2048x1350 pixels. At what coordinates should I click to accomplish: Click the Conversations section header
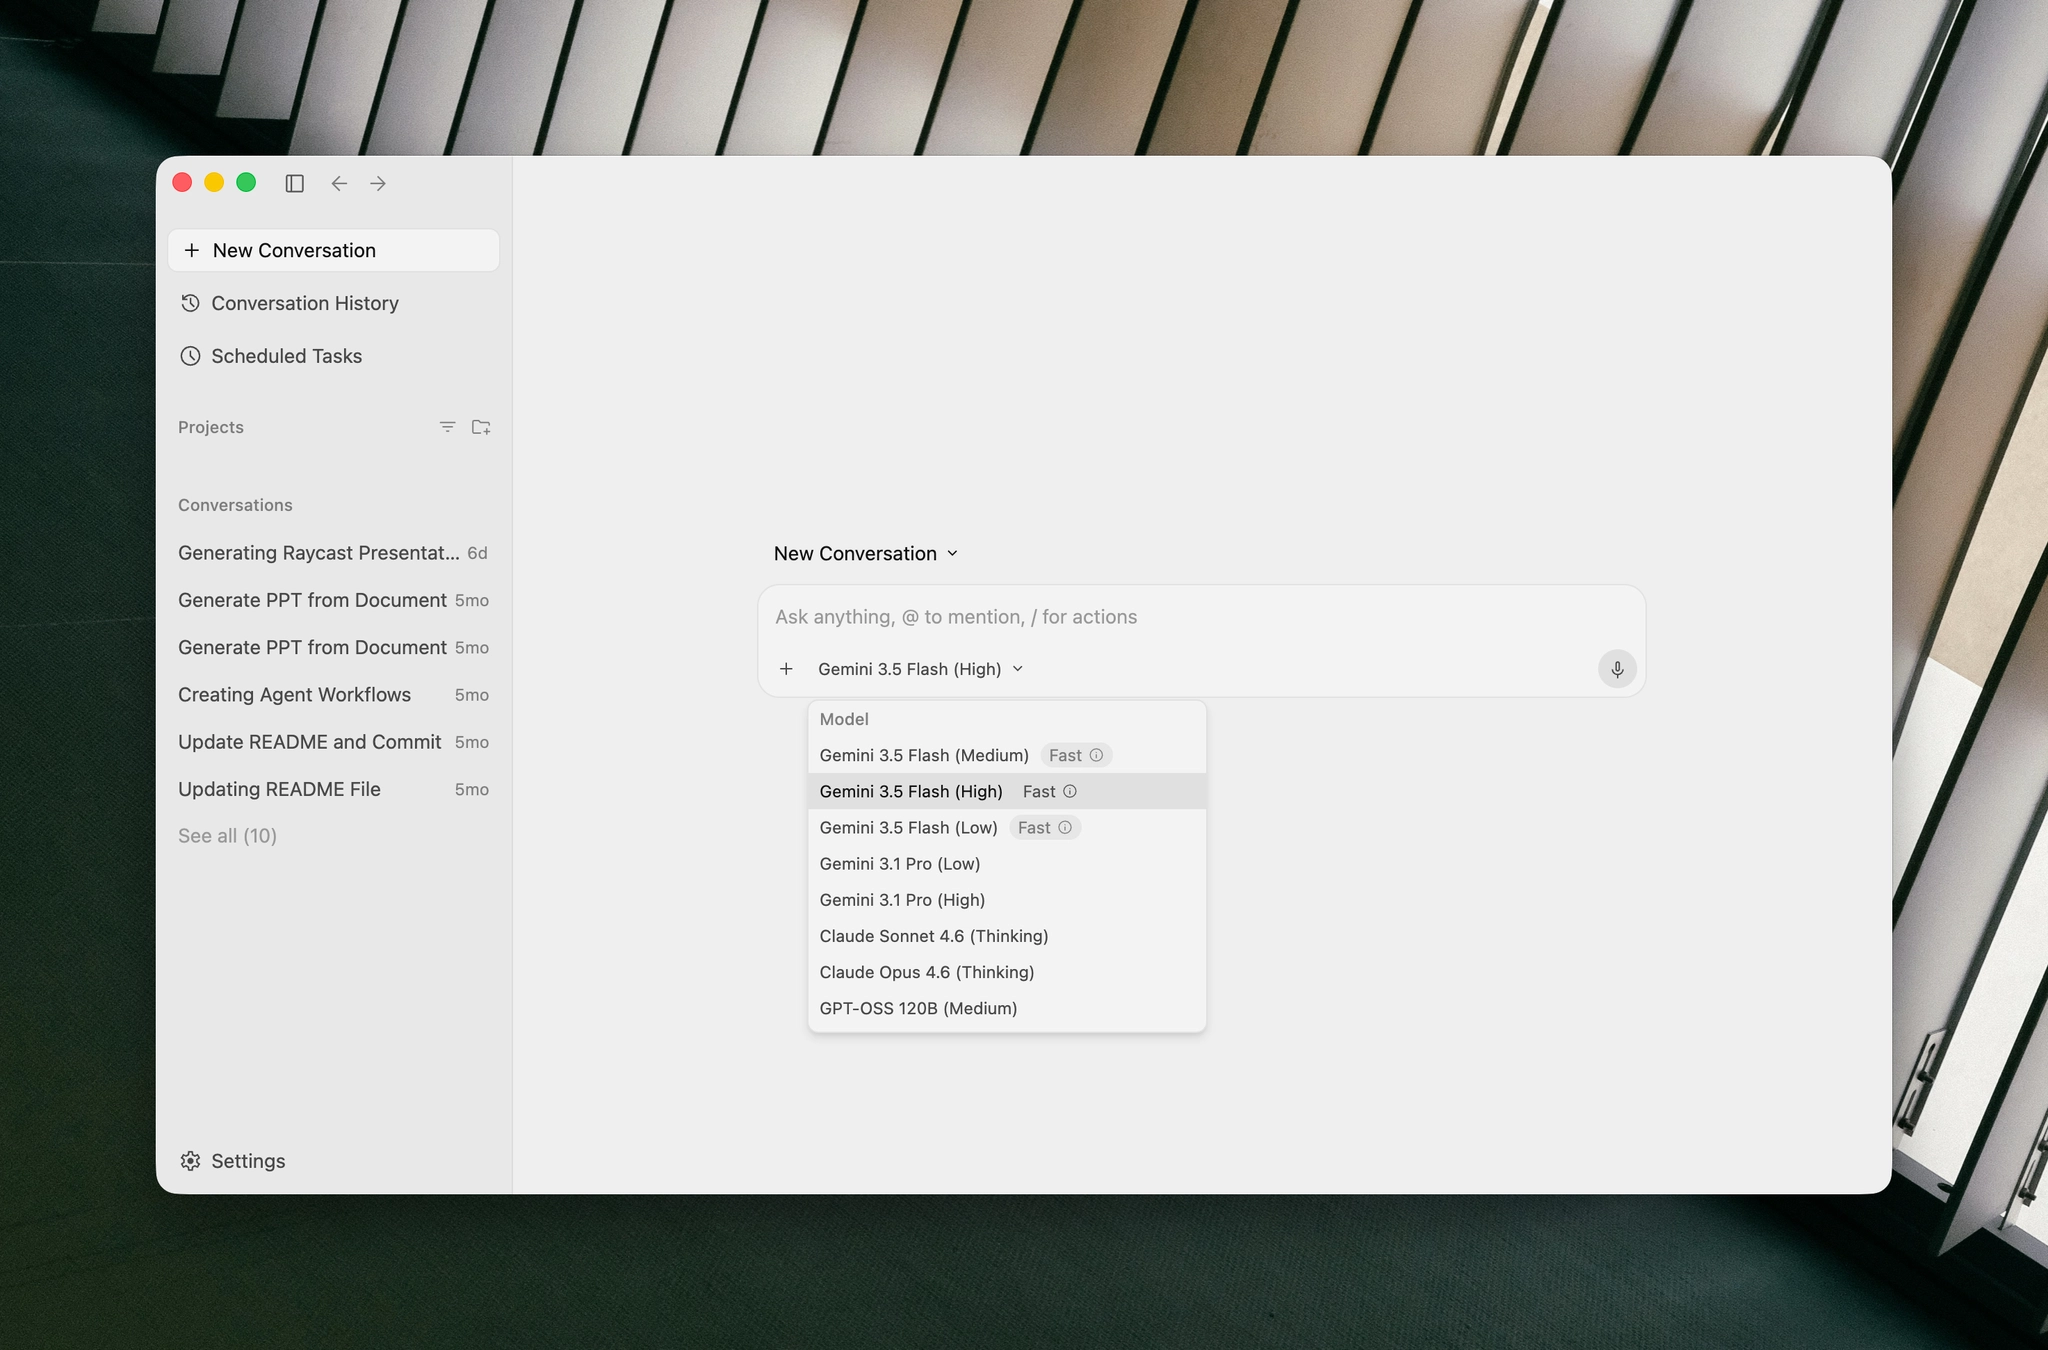click(x=235, y=505)
